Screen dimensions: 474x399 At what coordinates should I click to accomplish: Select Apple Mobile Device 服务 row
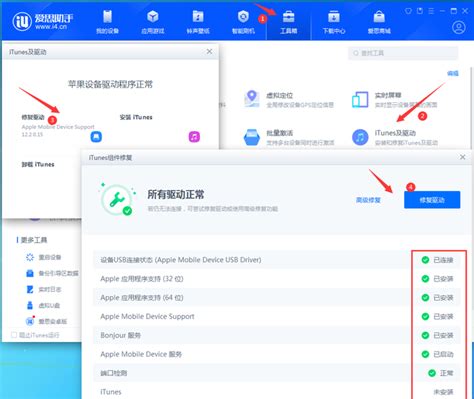tap(277, 354)
